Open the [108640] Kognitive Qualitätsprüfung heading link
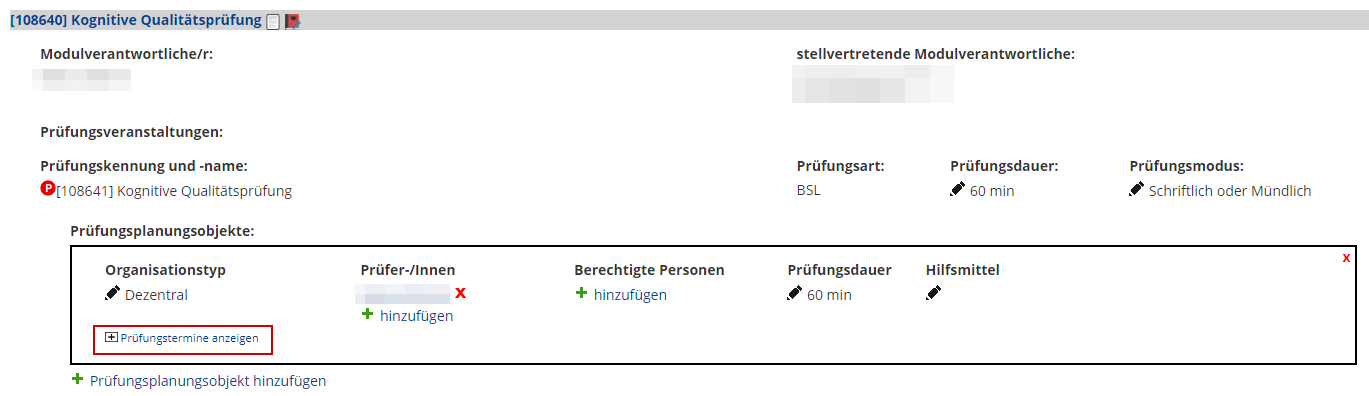The width and height of the screenshot is (1369, 396). [x=136, y=20]
